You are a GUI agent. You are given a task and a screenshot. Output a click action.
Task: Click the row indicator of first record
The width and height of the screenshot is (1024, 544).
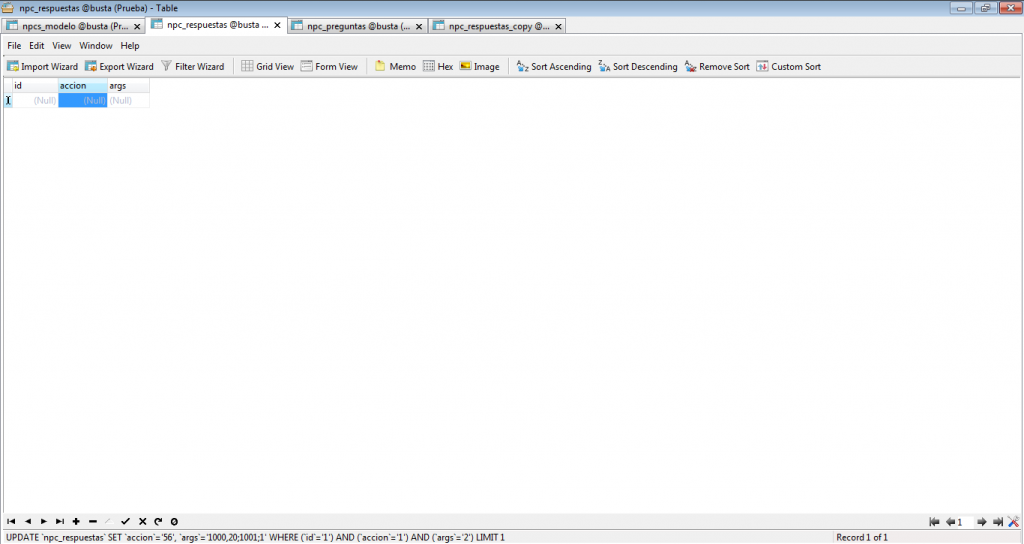click(8, 101)
